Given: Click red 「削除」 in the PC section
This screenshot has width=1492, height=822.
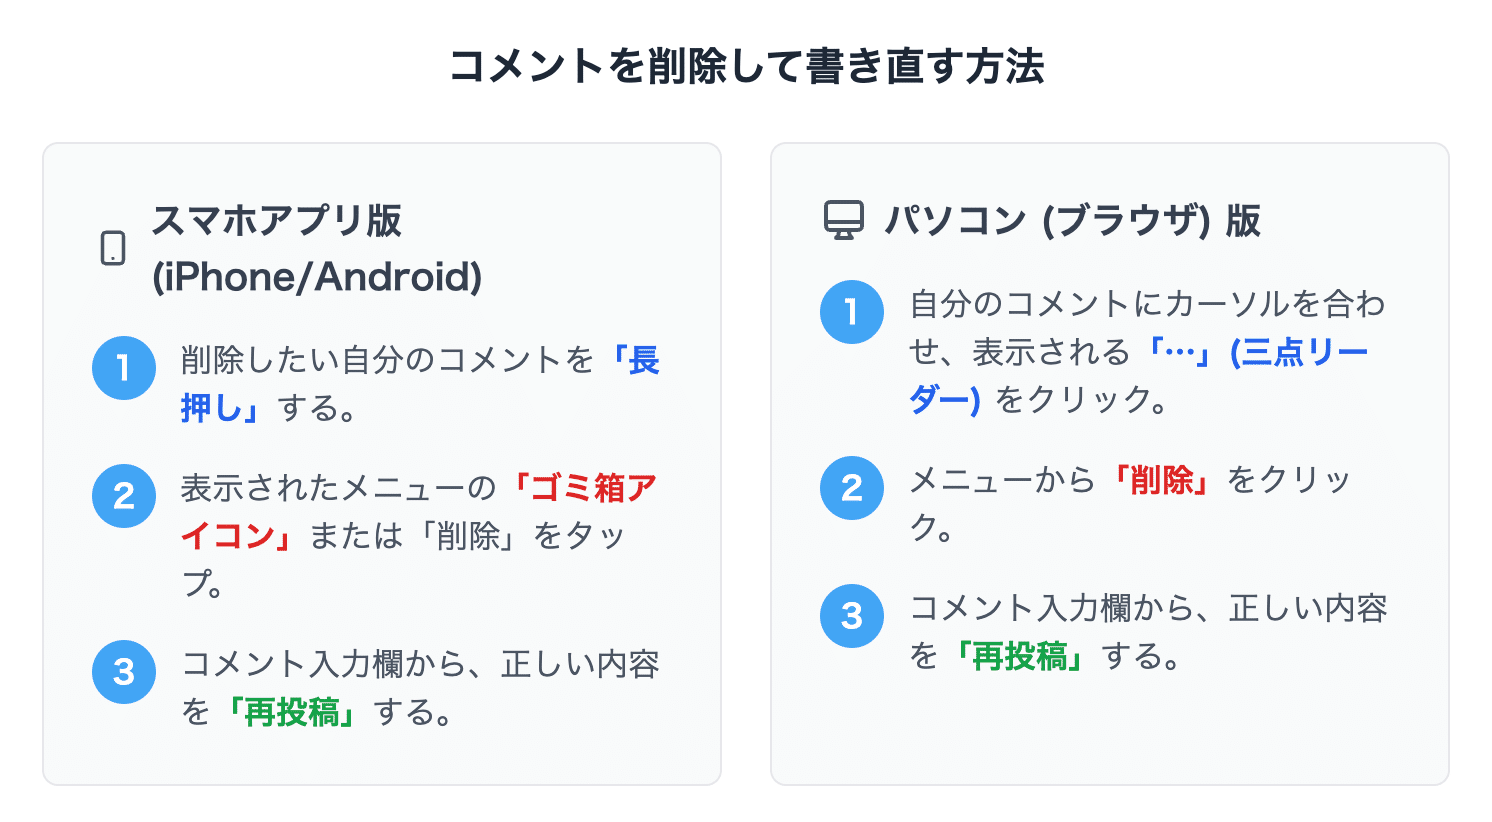Looking at the screenshot, I should (x=1160, y=480).
